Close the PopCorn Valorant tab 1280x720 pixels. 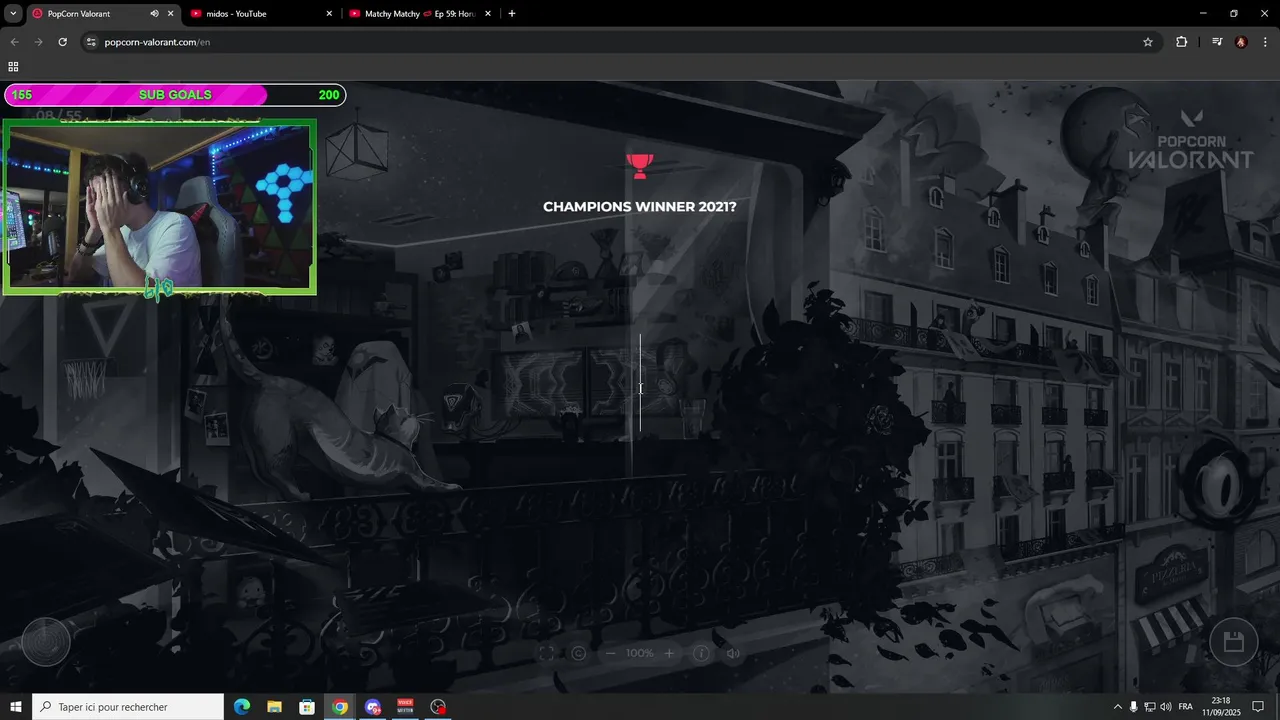[x=170, y=14]
